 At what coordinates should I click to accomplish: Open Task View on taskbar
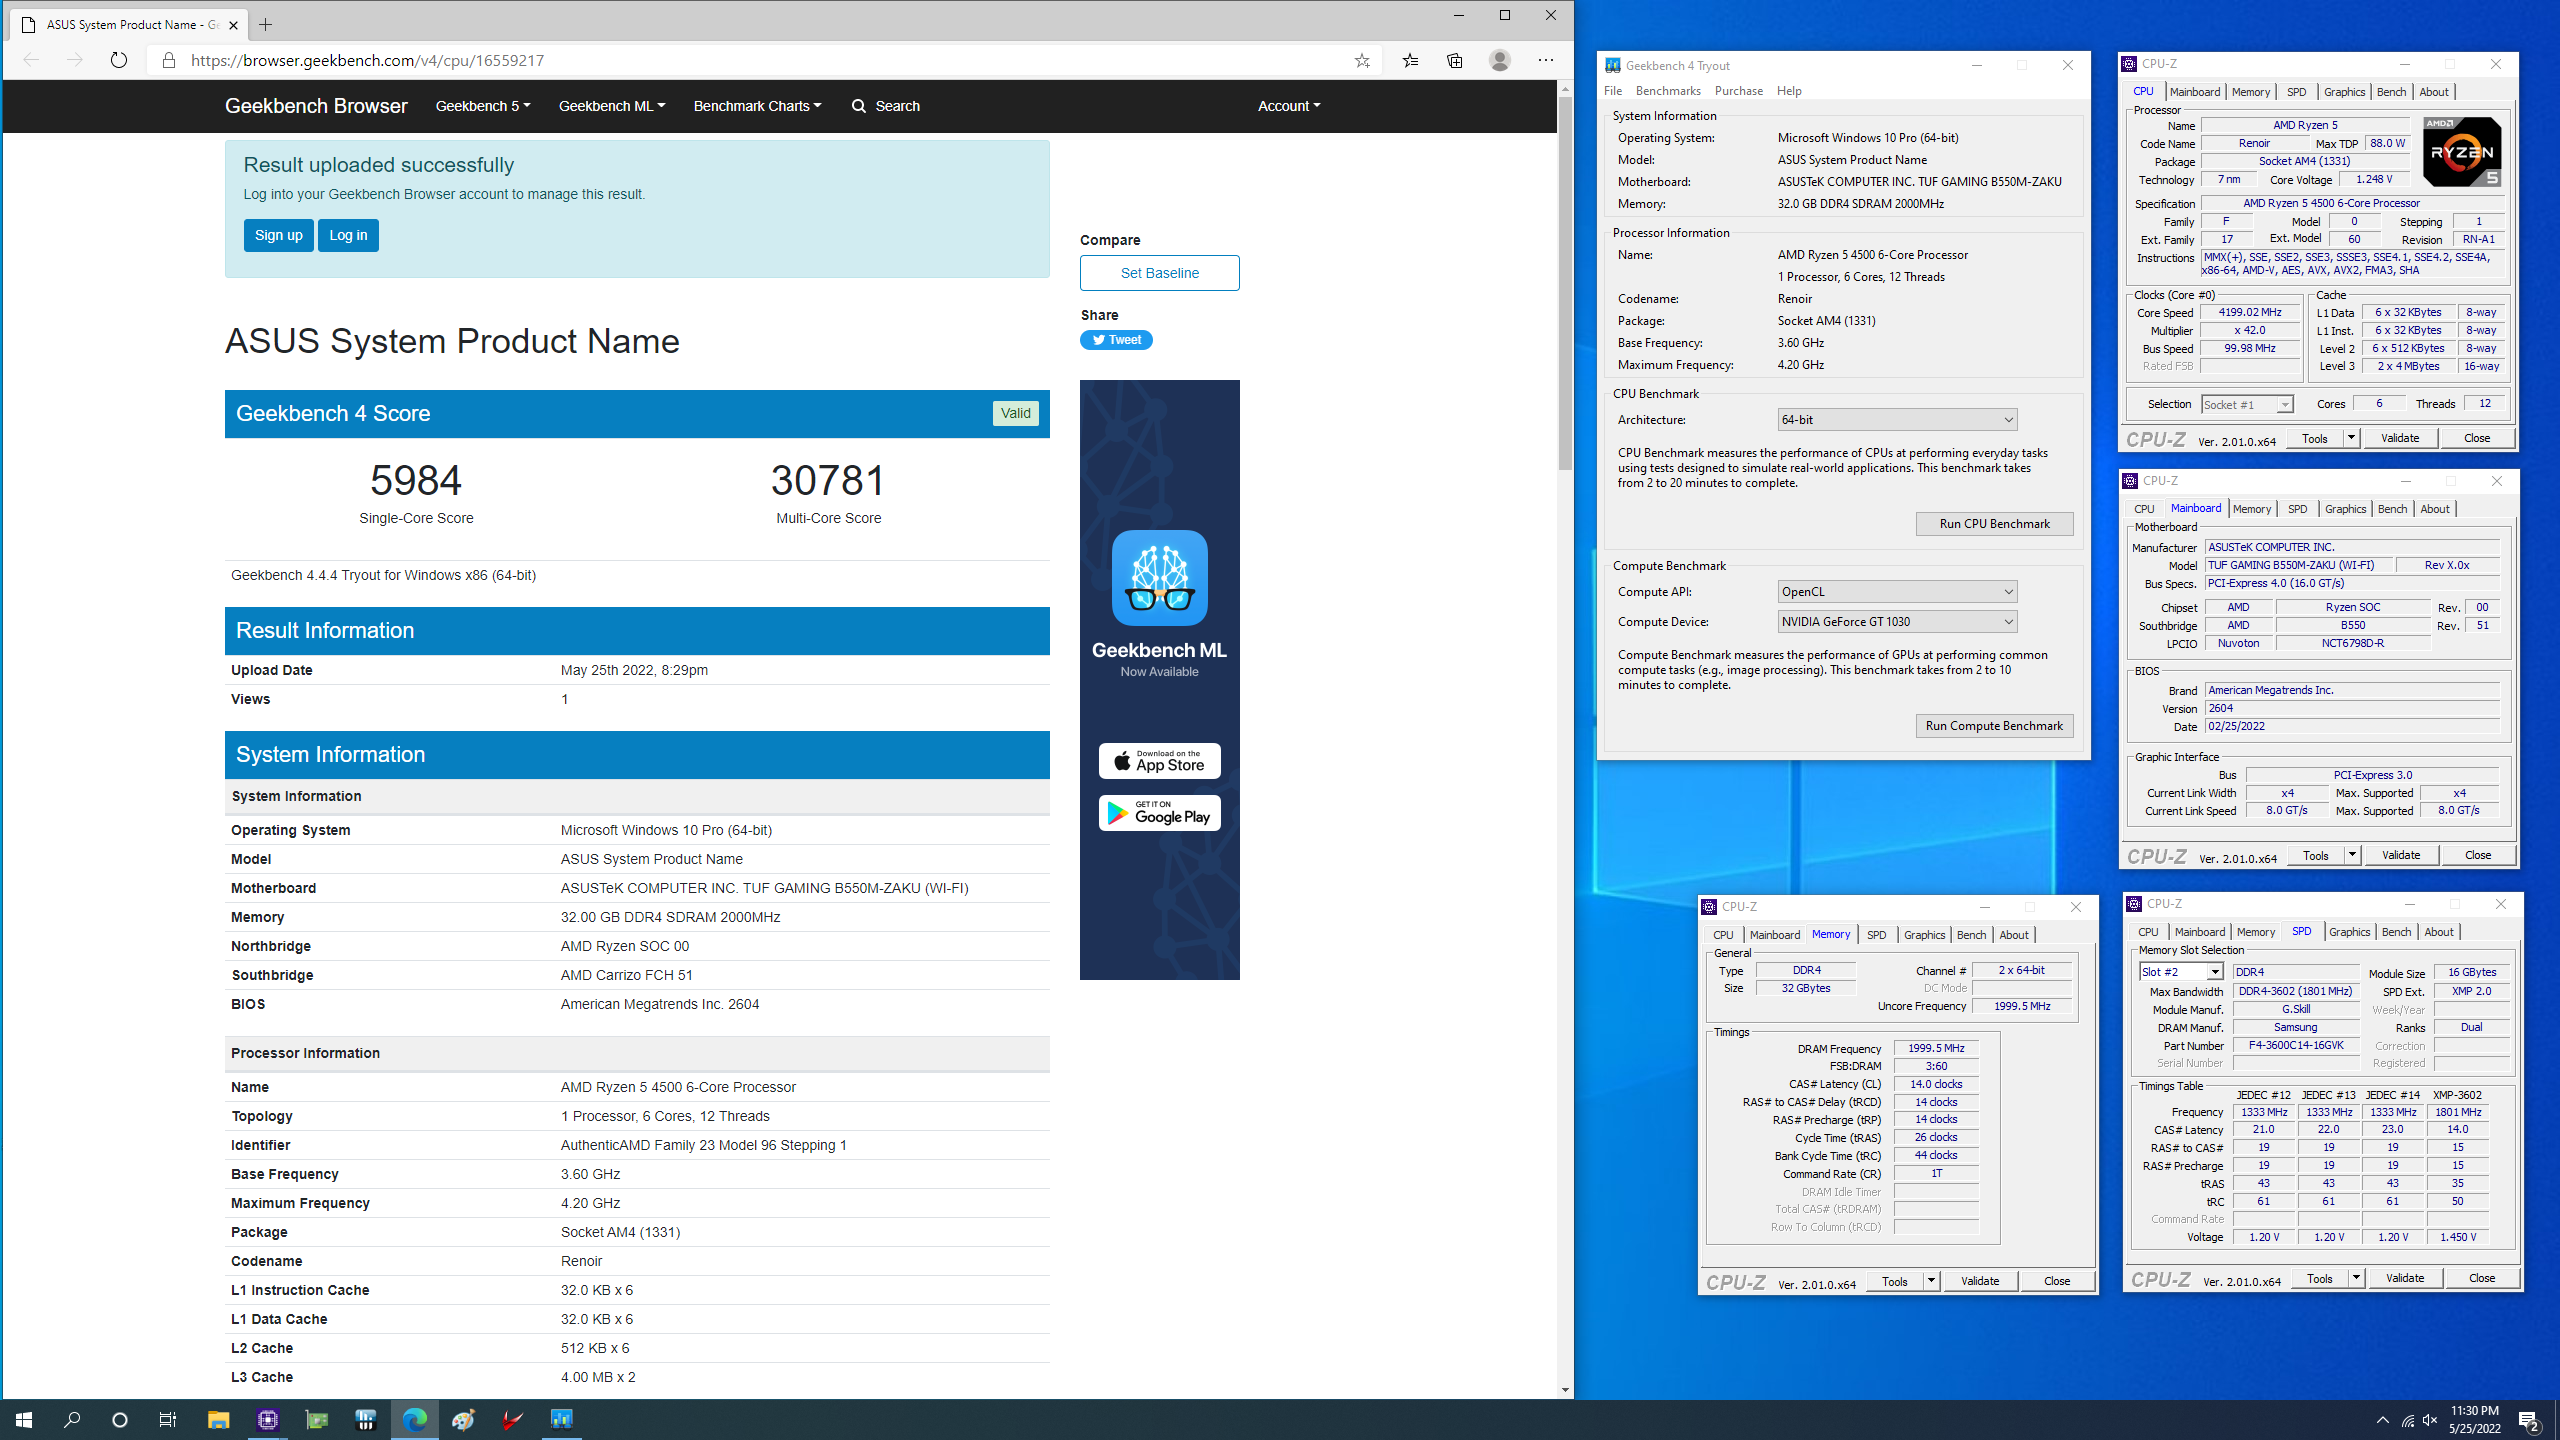coord(168,1419)
